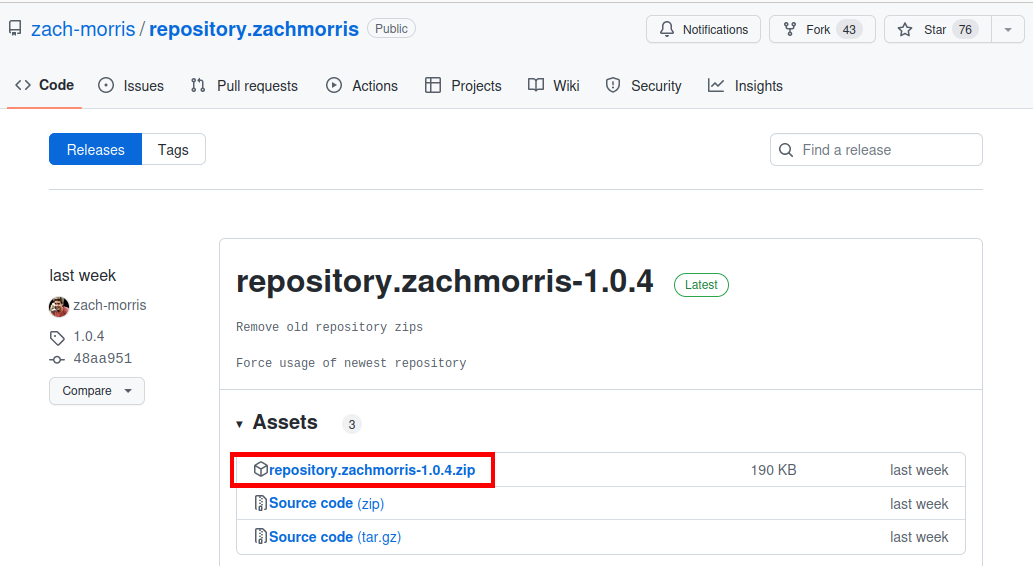Viewport: 1033px width, 566px height.
Task: Download Source code (tar.gz)
Action: pyautogui.click(x=335, y=537)
